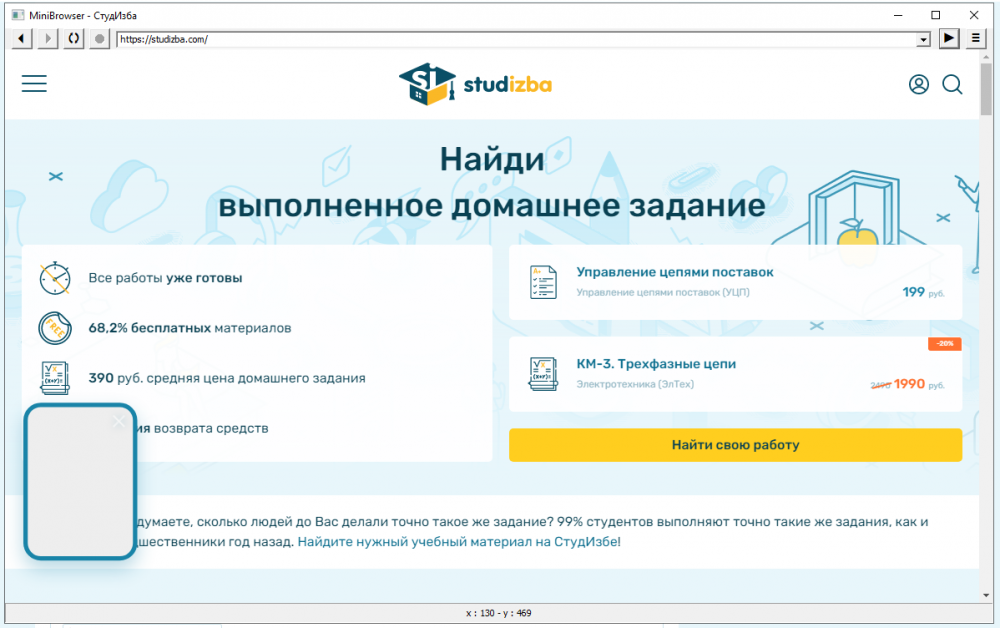Click 'Электротехника (ЭлТех)' subject label

click(635, 384)
